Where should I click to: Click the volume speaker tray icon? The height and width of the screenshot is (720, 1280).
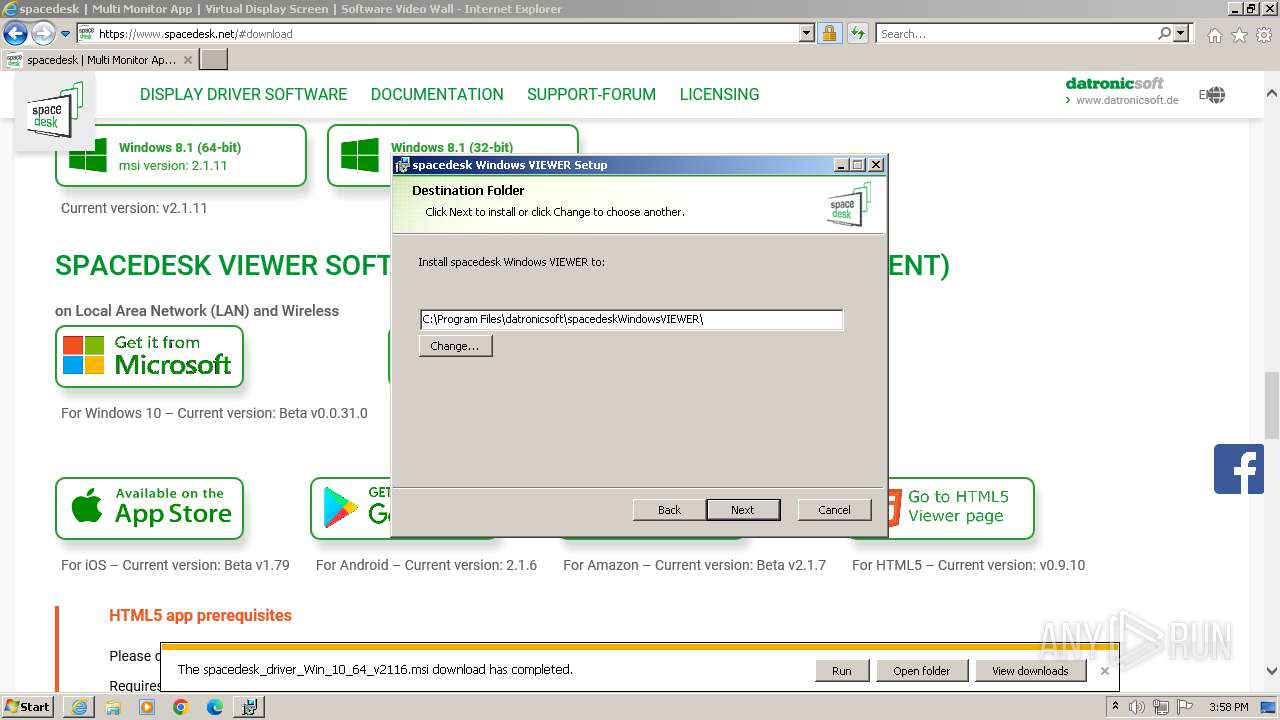tap(1137, 707)
